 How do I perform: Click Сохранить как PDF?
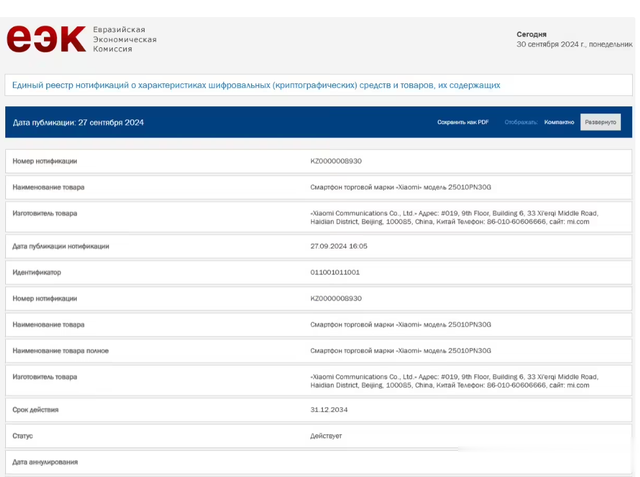coord(463,122)
